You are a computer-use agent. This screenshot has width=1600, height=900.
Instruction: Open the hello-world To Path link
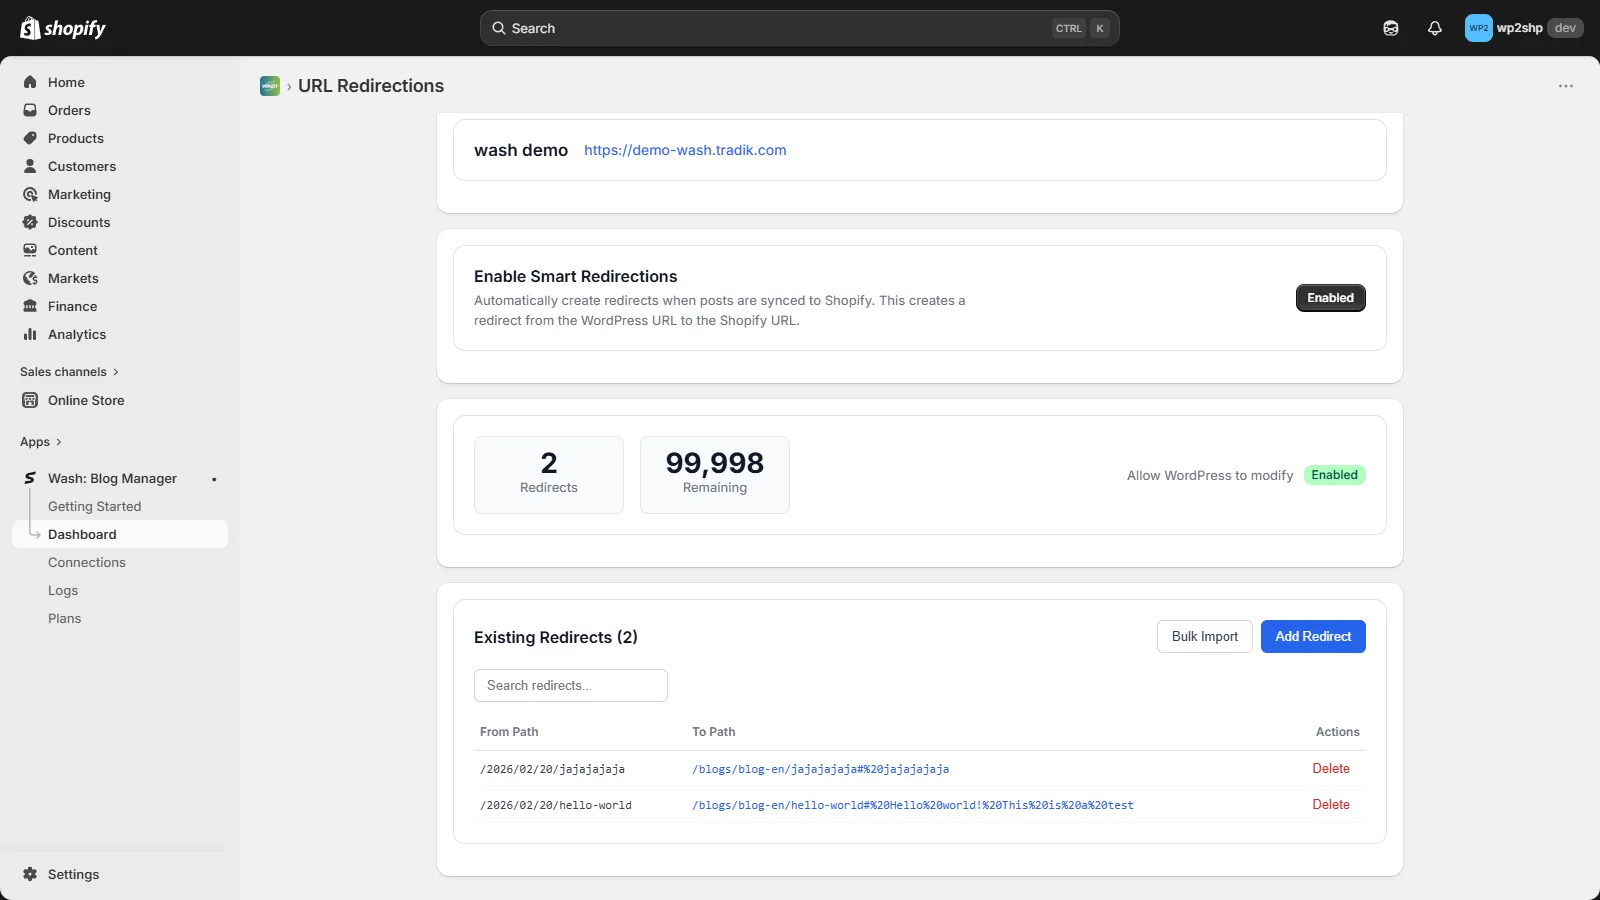pyautogui.click(x=912, y=805)
